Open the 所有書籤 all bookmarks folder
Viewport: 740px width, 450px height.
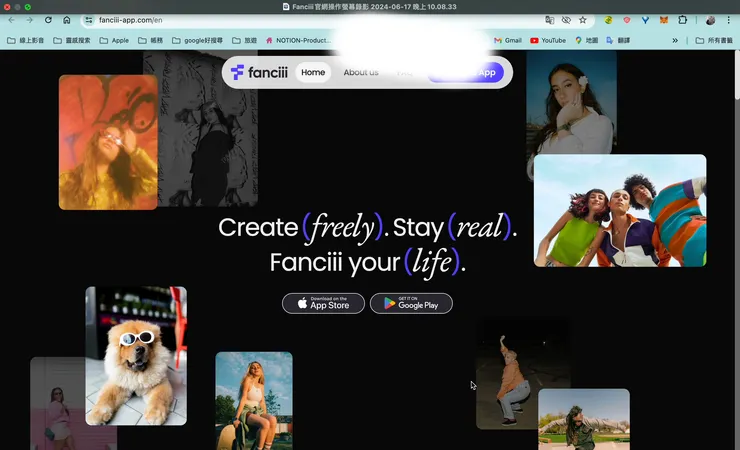click(x=714, y=41)
